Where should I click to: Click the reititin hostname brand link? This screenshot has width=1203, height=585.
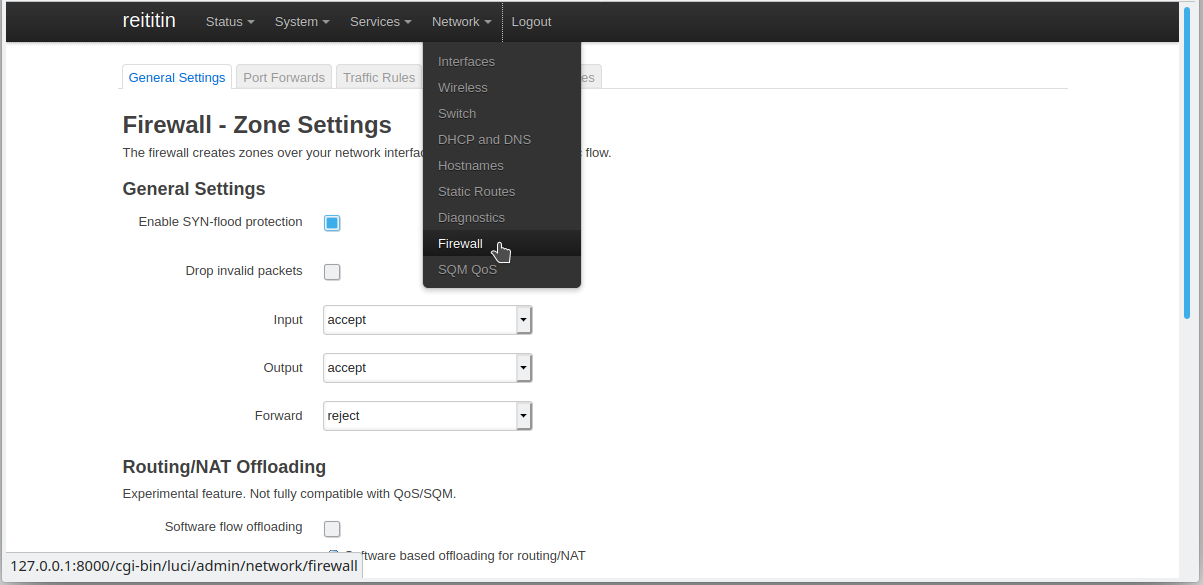(x=149, y=21)
